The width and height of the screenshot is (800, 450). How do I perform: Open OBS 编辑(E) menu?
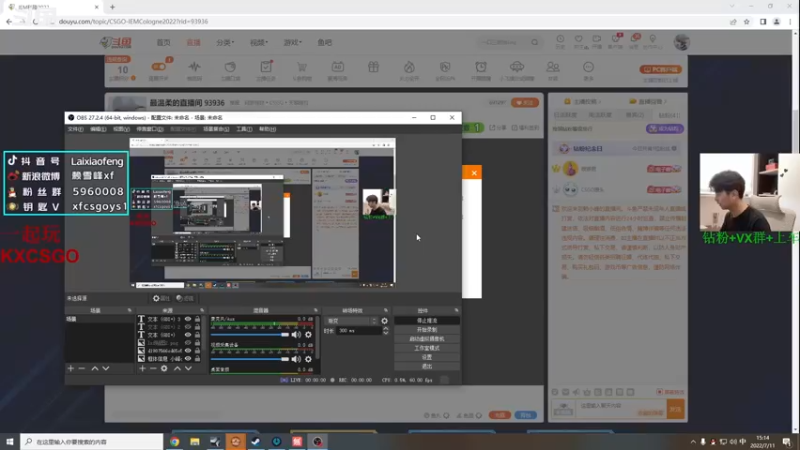[98, 130]
